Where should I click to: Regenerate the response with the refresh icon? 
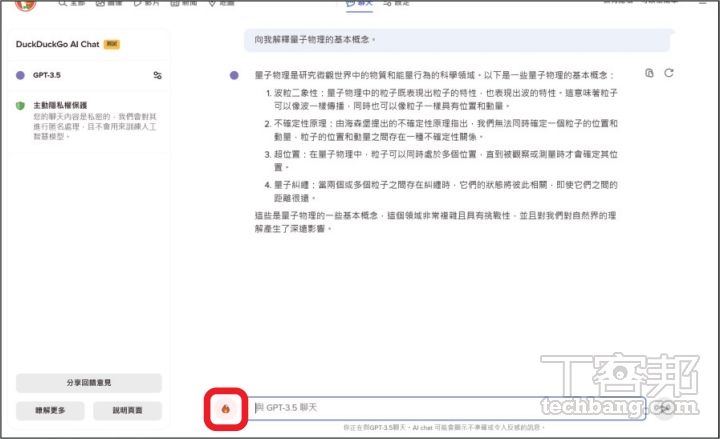point(669,73)
